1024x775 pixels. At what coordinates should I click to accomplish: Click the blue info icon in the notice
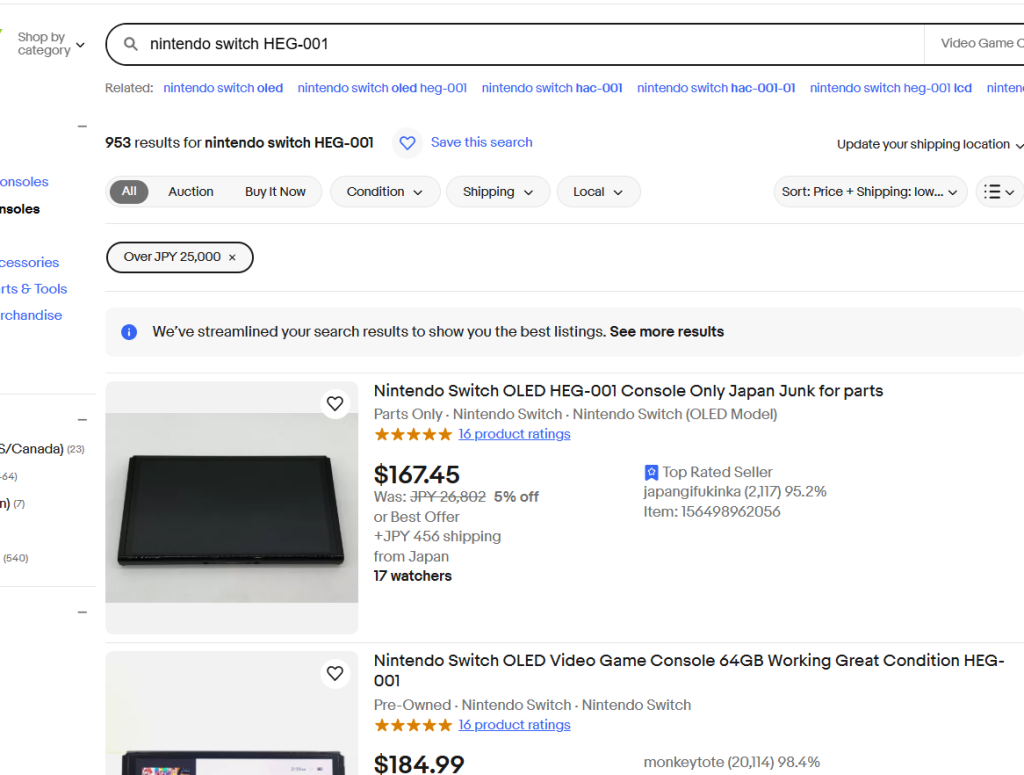pyautogui.click(x=129, y=332)
